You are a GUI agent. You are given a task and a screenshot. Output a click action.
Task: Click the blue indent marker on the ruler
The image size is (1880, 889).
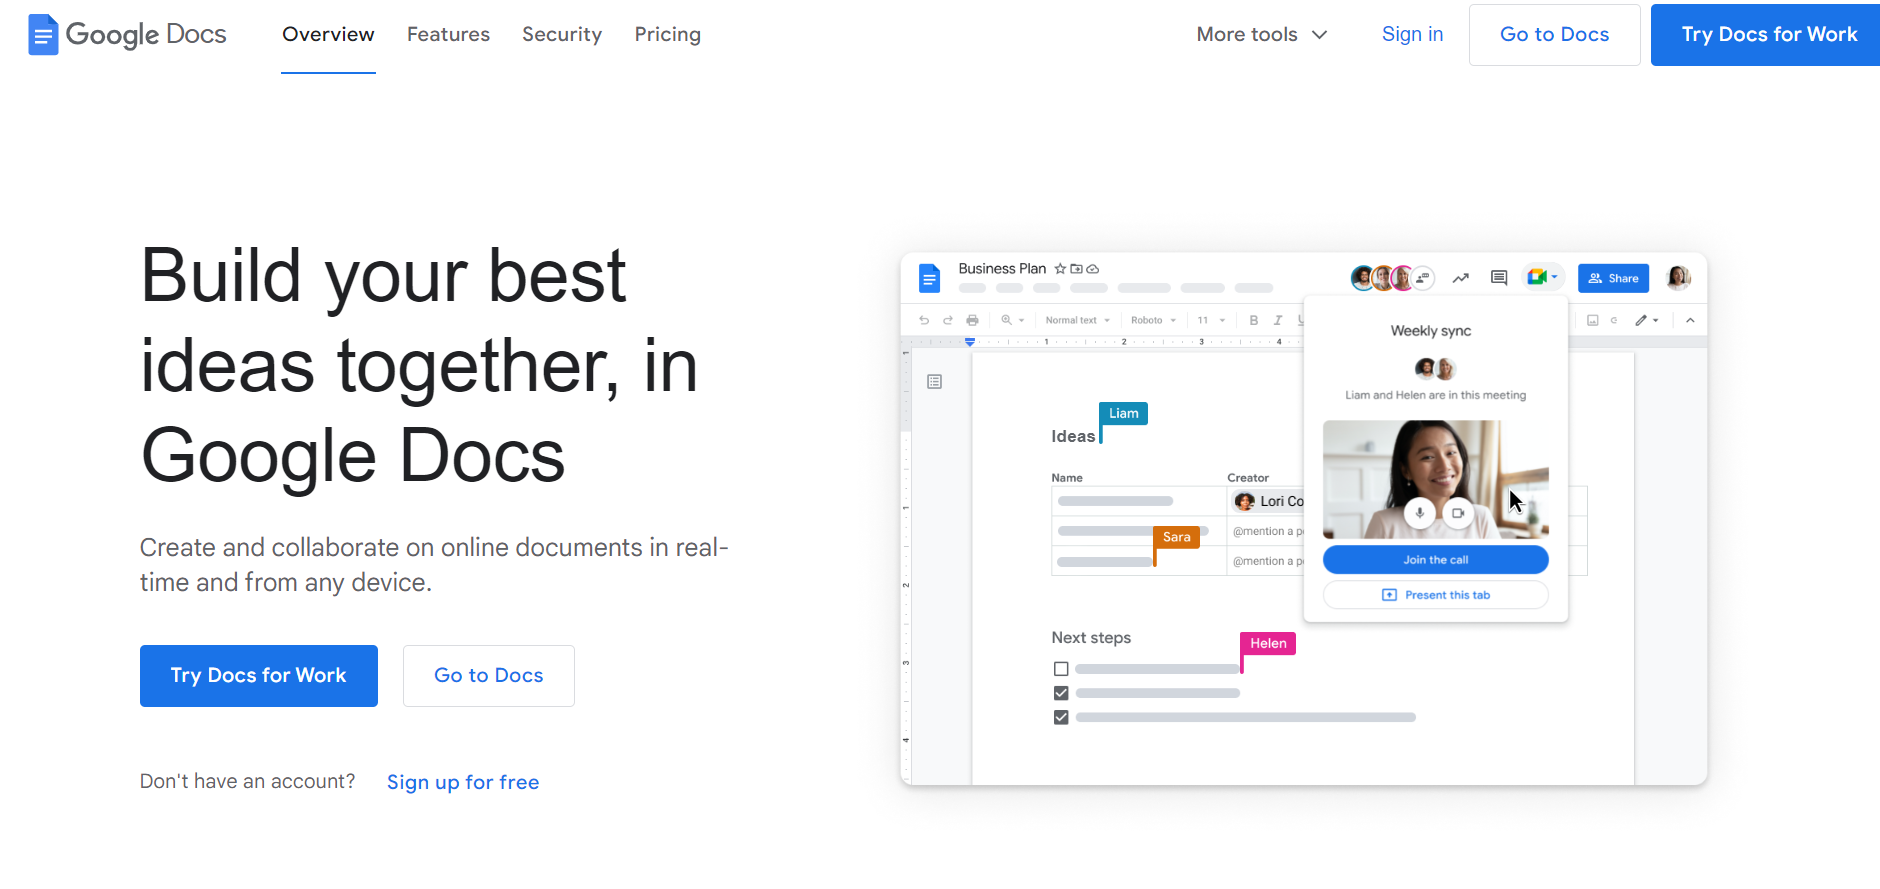(970, 342)
